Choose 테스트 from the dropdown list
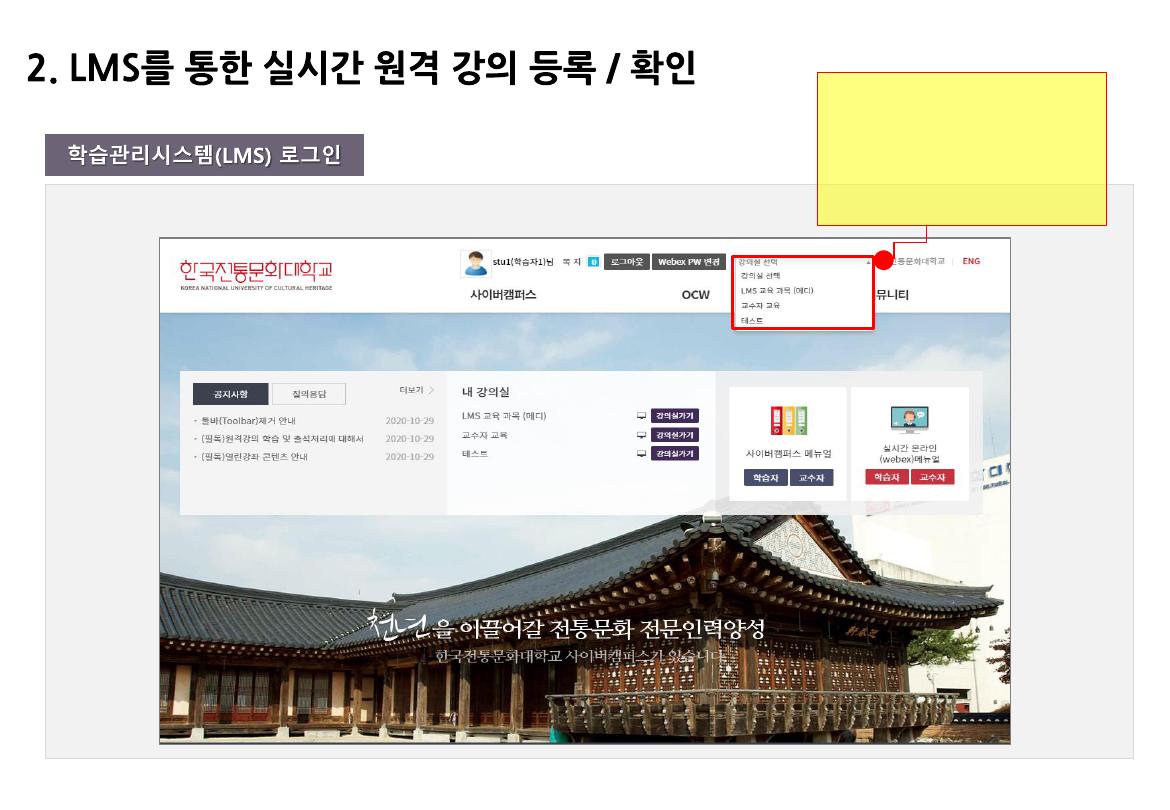 pos(752,321)
